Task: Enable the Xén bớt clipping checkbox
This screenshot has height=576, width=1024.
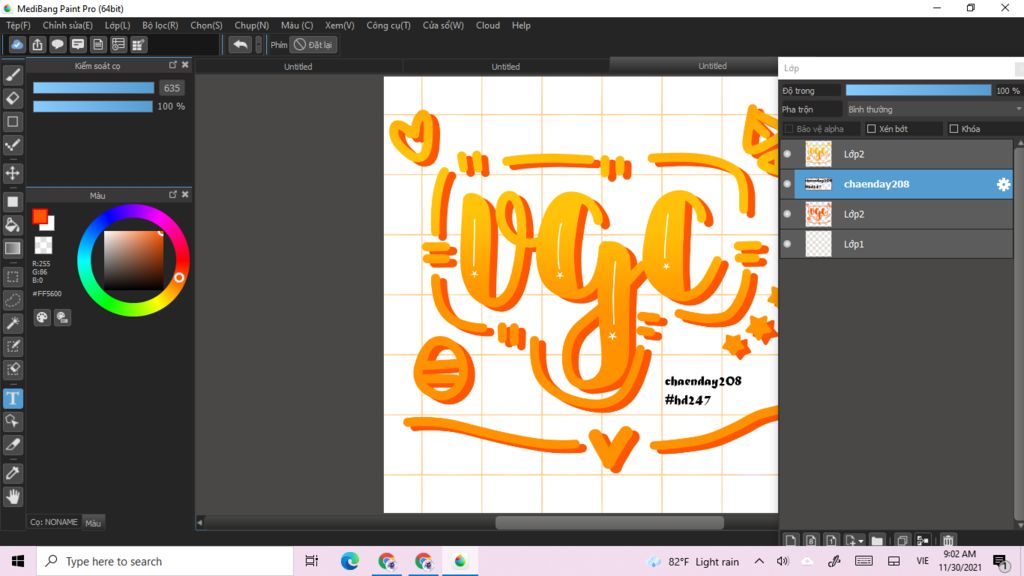Action: pyautogui.click(x=871, y=129)
